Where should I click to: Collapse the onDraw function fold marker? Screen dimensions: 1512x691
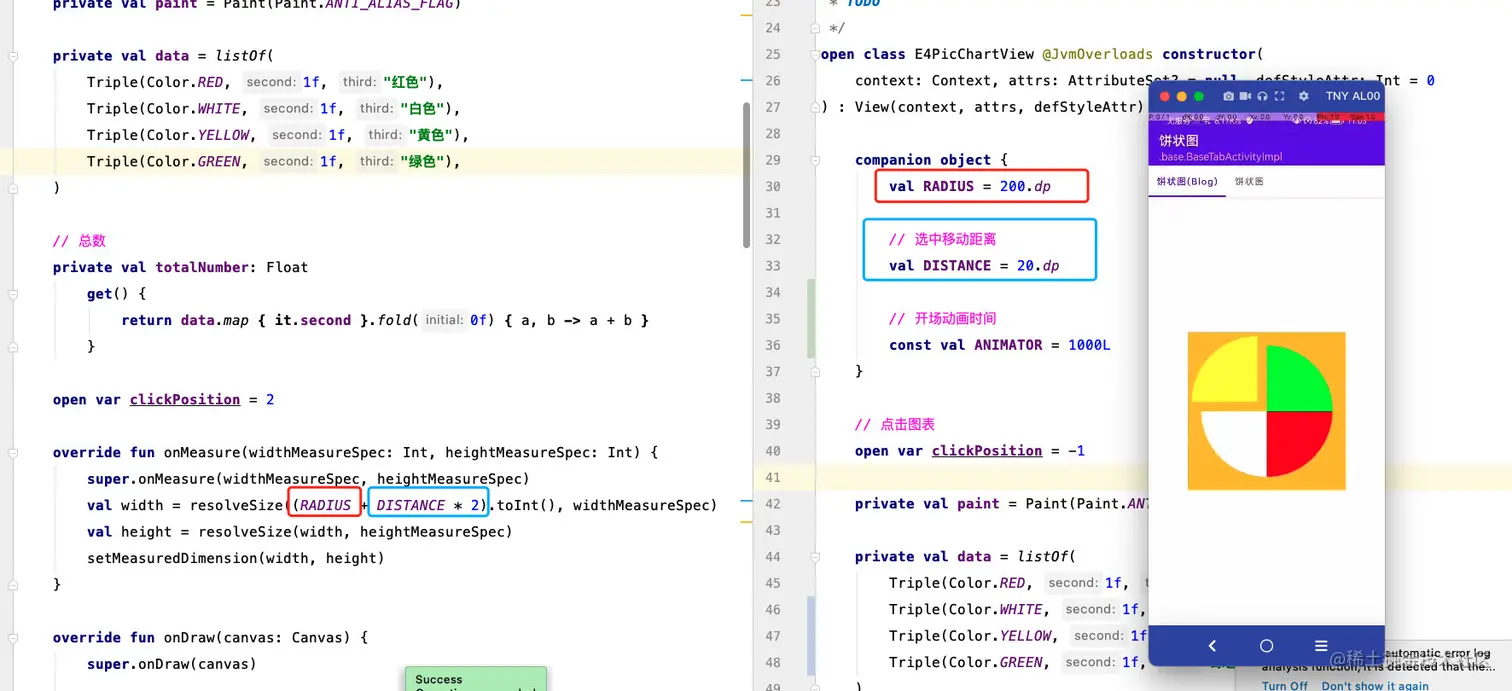(11, 638)
